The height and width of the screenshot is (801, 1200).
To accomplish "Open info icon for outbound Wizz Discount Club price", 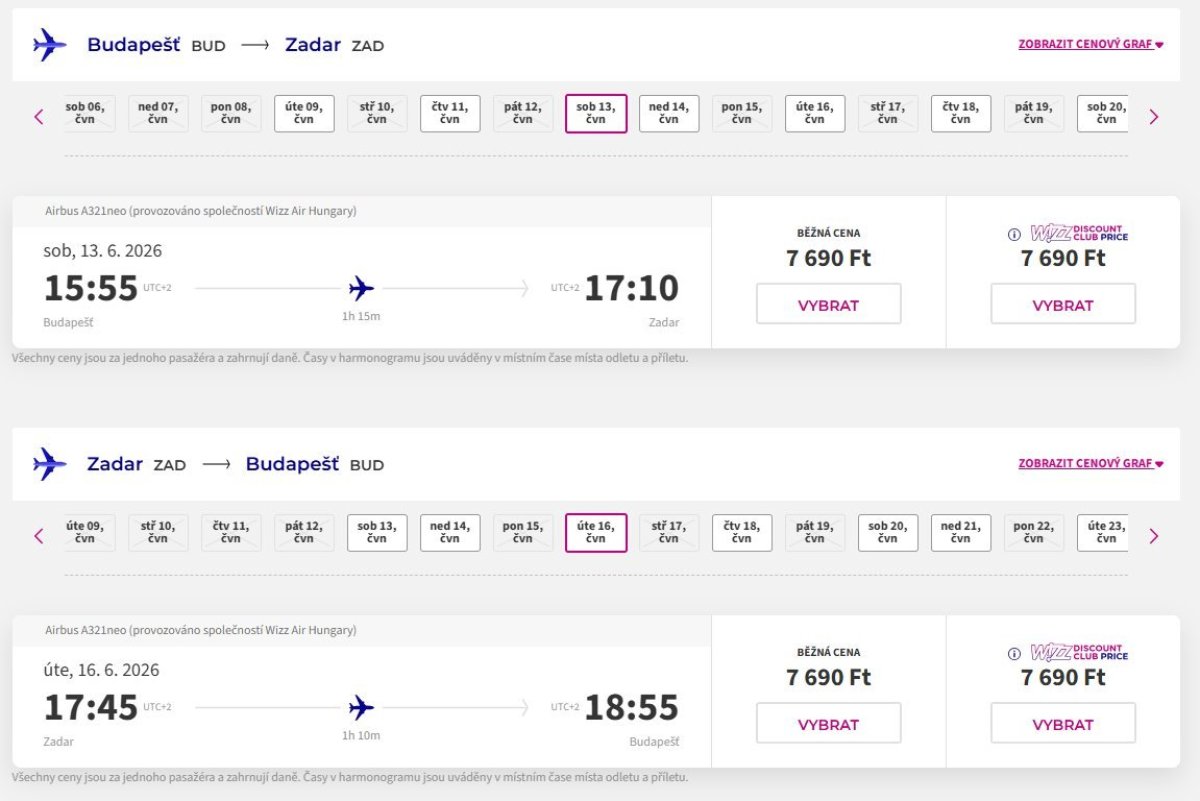I will 1014,235.
